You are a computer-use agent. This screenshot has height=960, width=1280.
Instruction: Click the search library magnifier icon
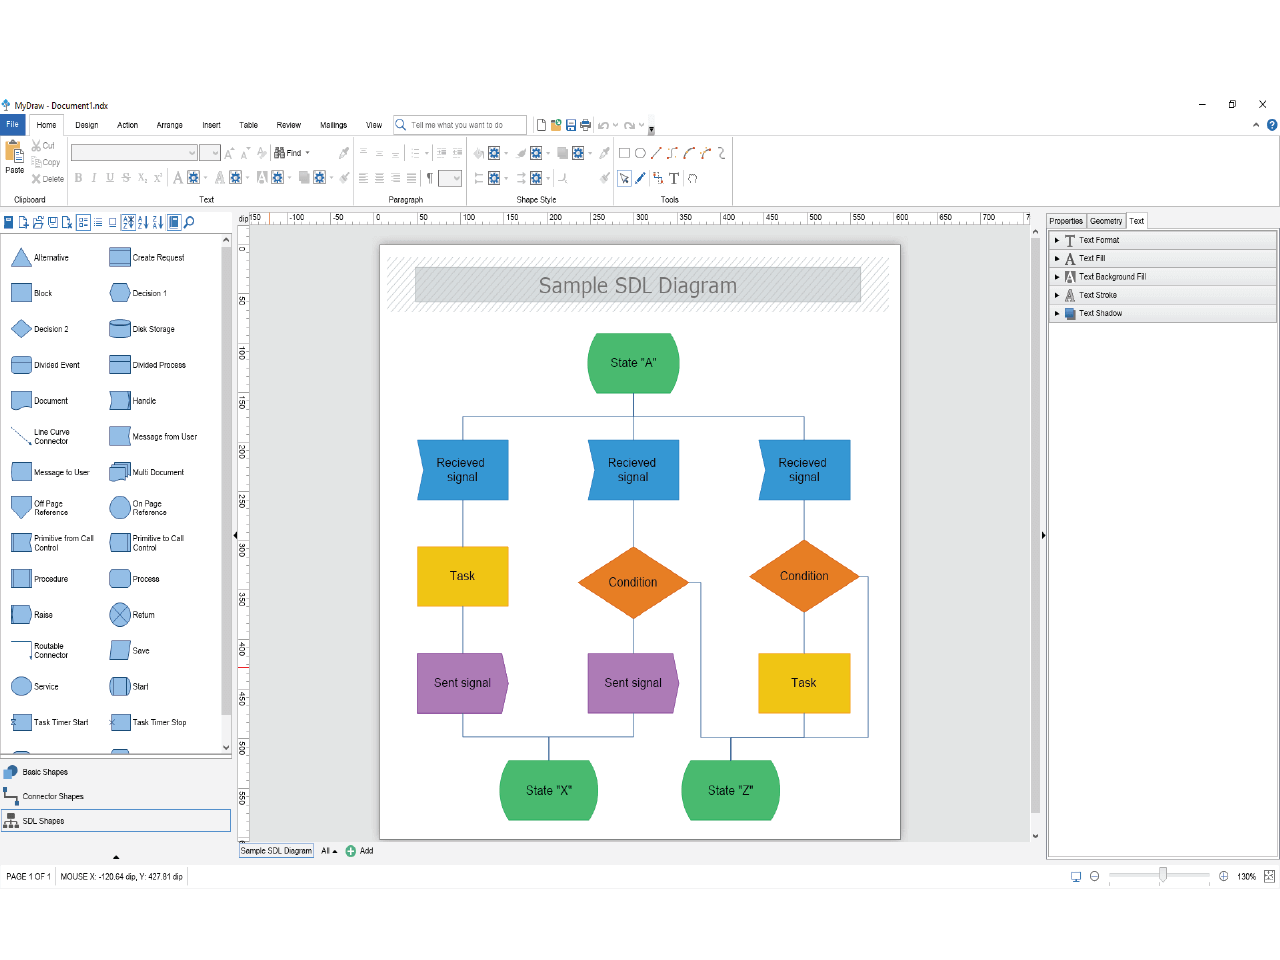[x=188, y=222]
